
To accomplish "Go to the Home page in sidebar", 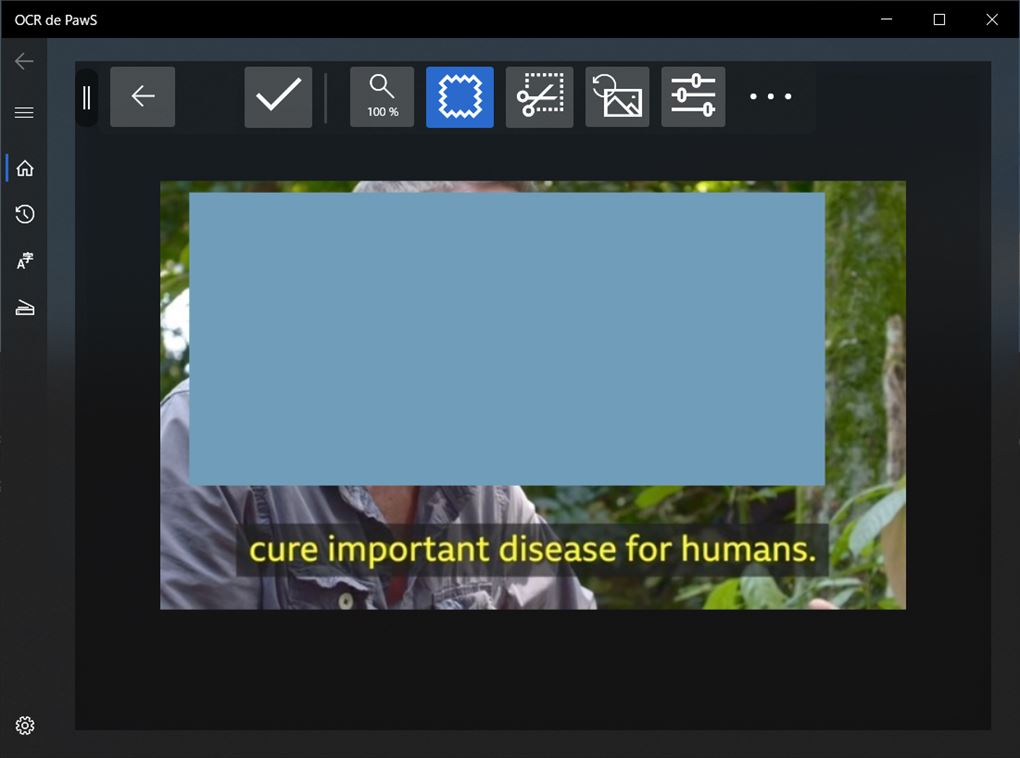I will coord(25,168).
